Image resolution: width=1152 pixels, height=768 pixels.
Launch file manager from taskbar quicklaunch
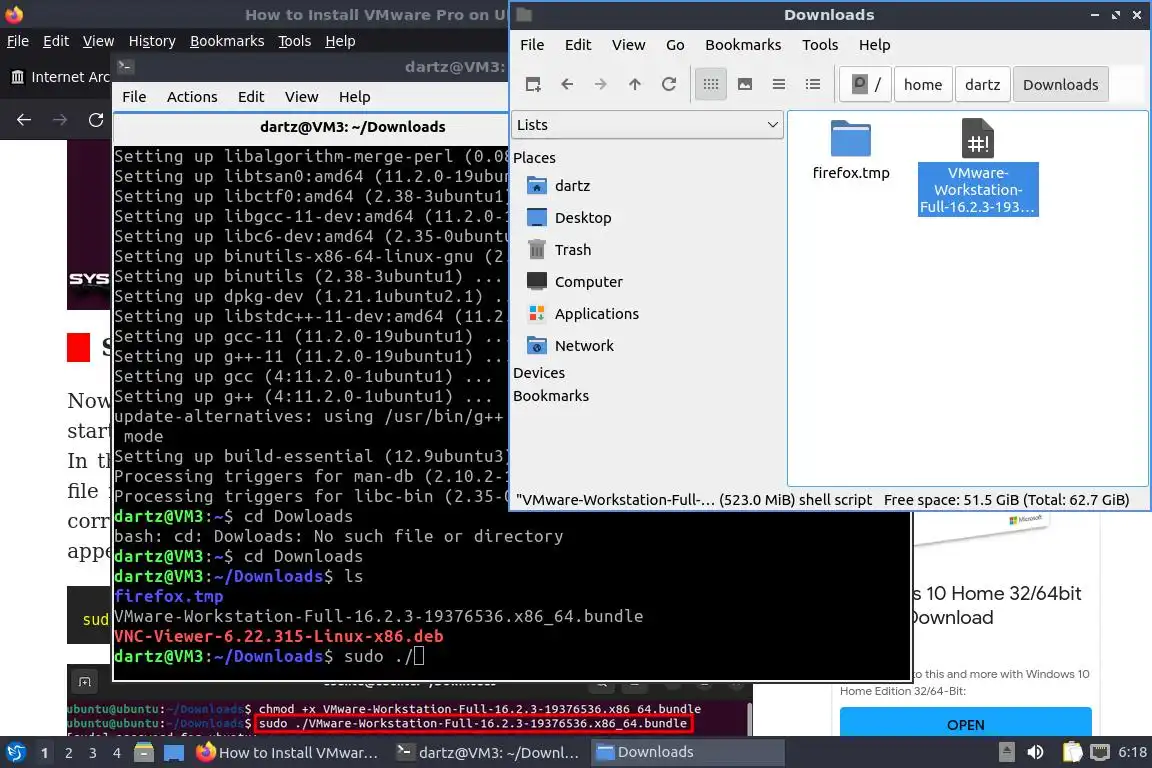[144, 753]
